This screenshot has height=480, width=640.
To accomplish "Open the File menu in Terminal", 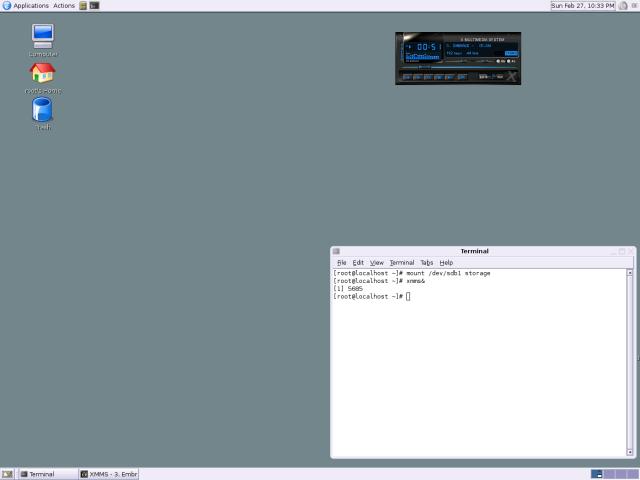I will coord(342,262).
